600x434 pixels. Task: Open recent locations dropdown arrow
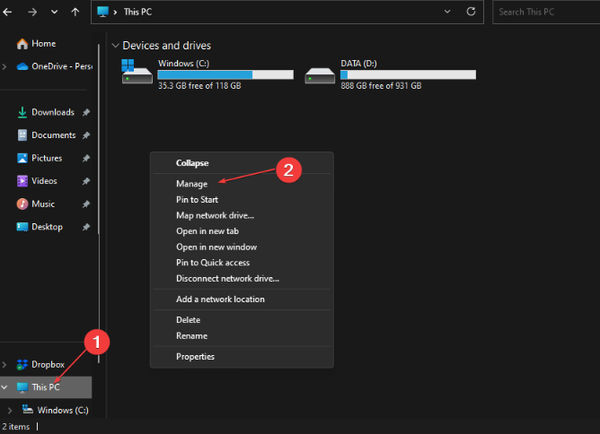coord(54,12)
